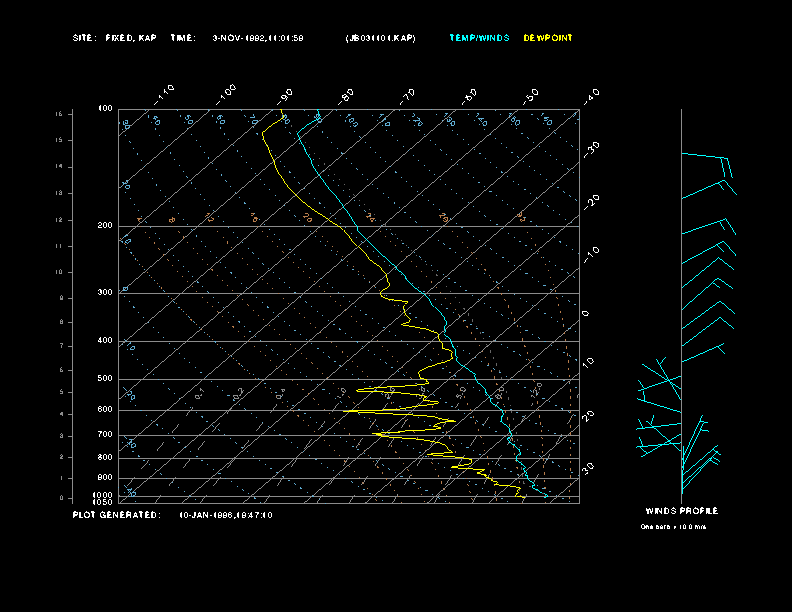The height and width of the screenshot is (612, 792).
Task: Click the '400' pressure level label
Action: tap(105, 340)
